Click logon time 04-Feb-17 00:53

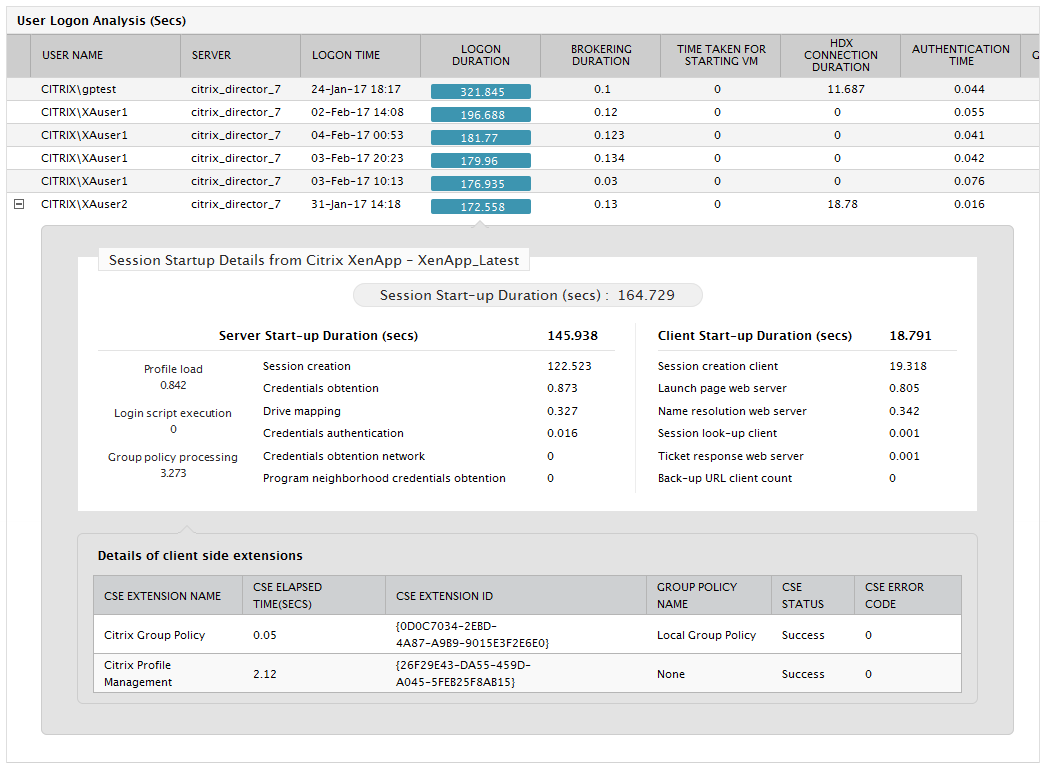357,135
